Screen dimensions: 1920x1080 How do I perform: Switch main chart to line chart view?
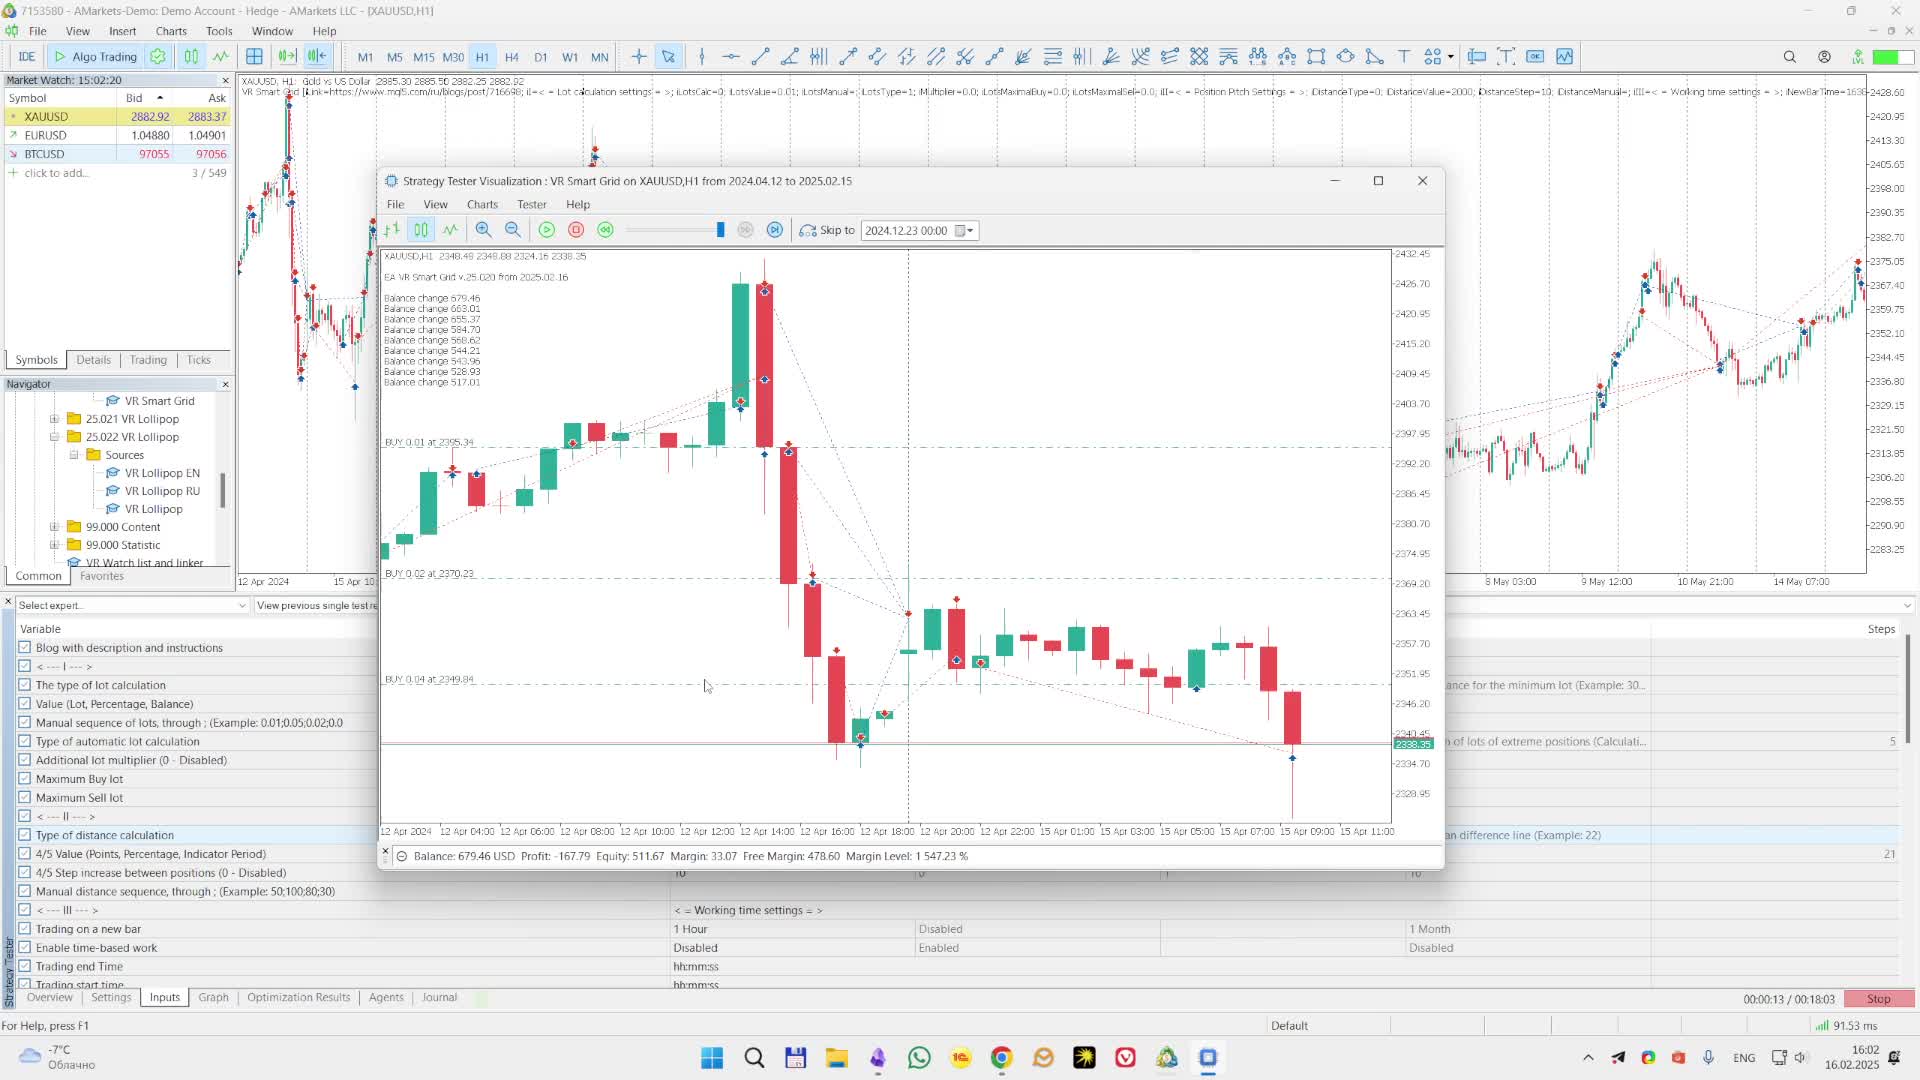[x=220, y=57]
